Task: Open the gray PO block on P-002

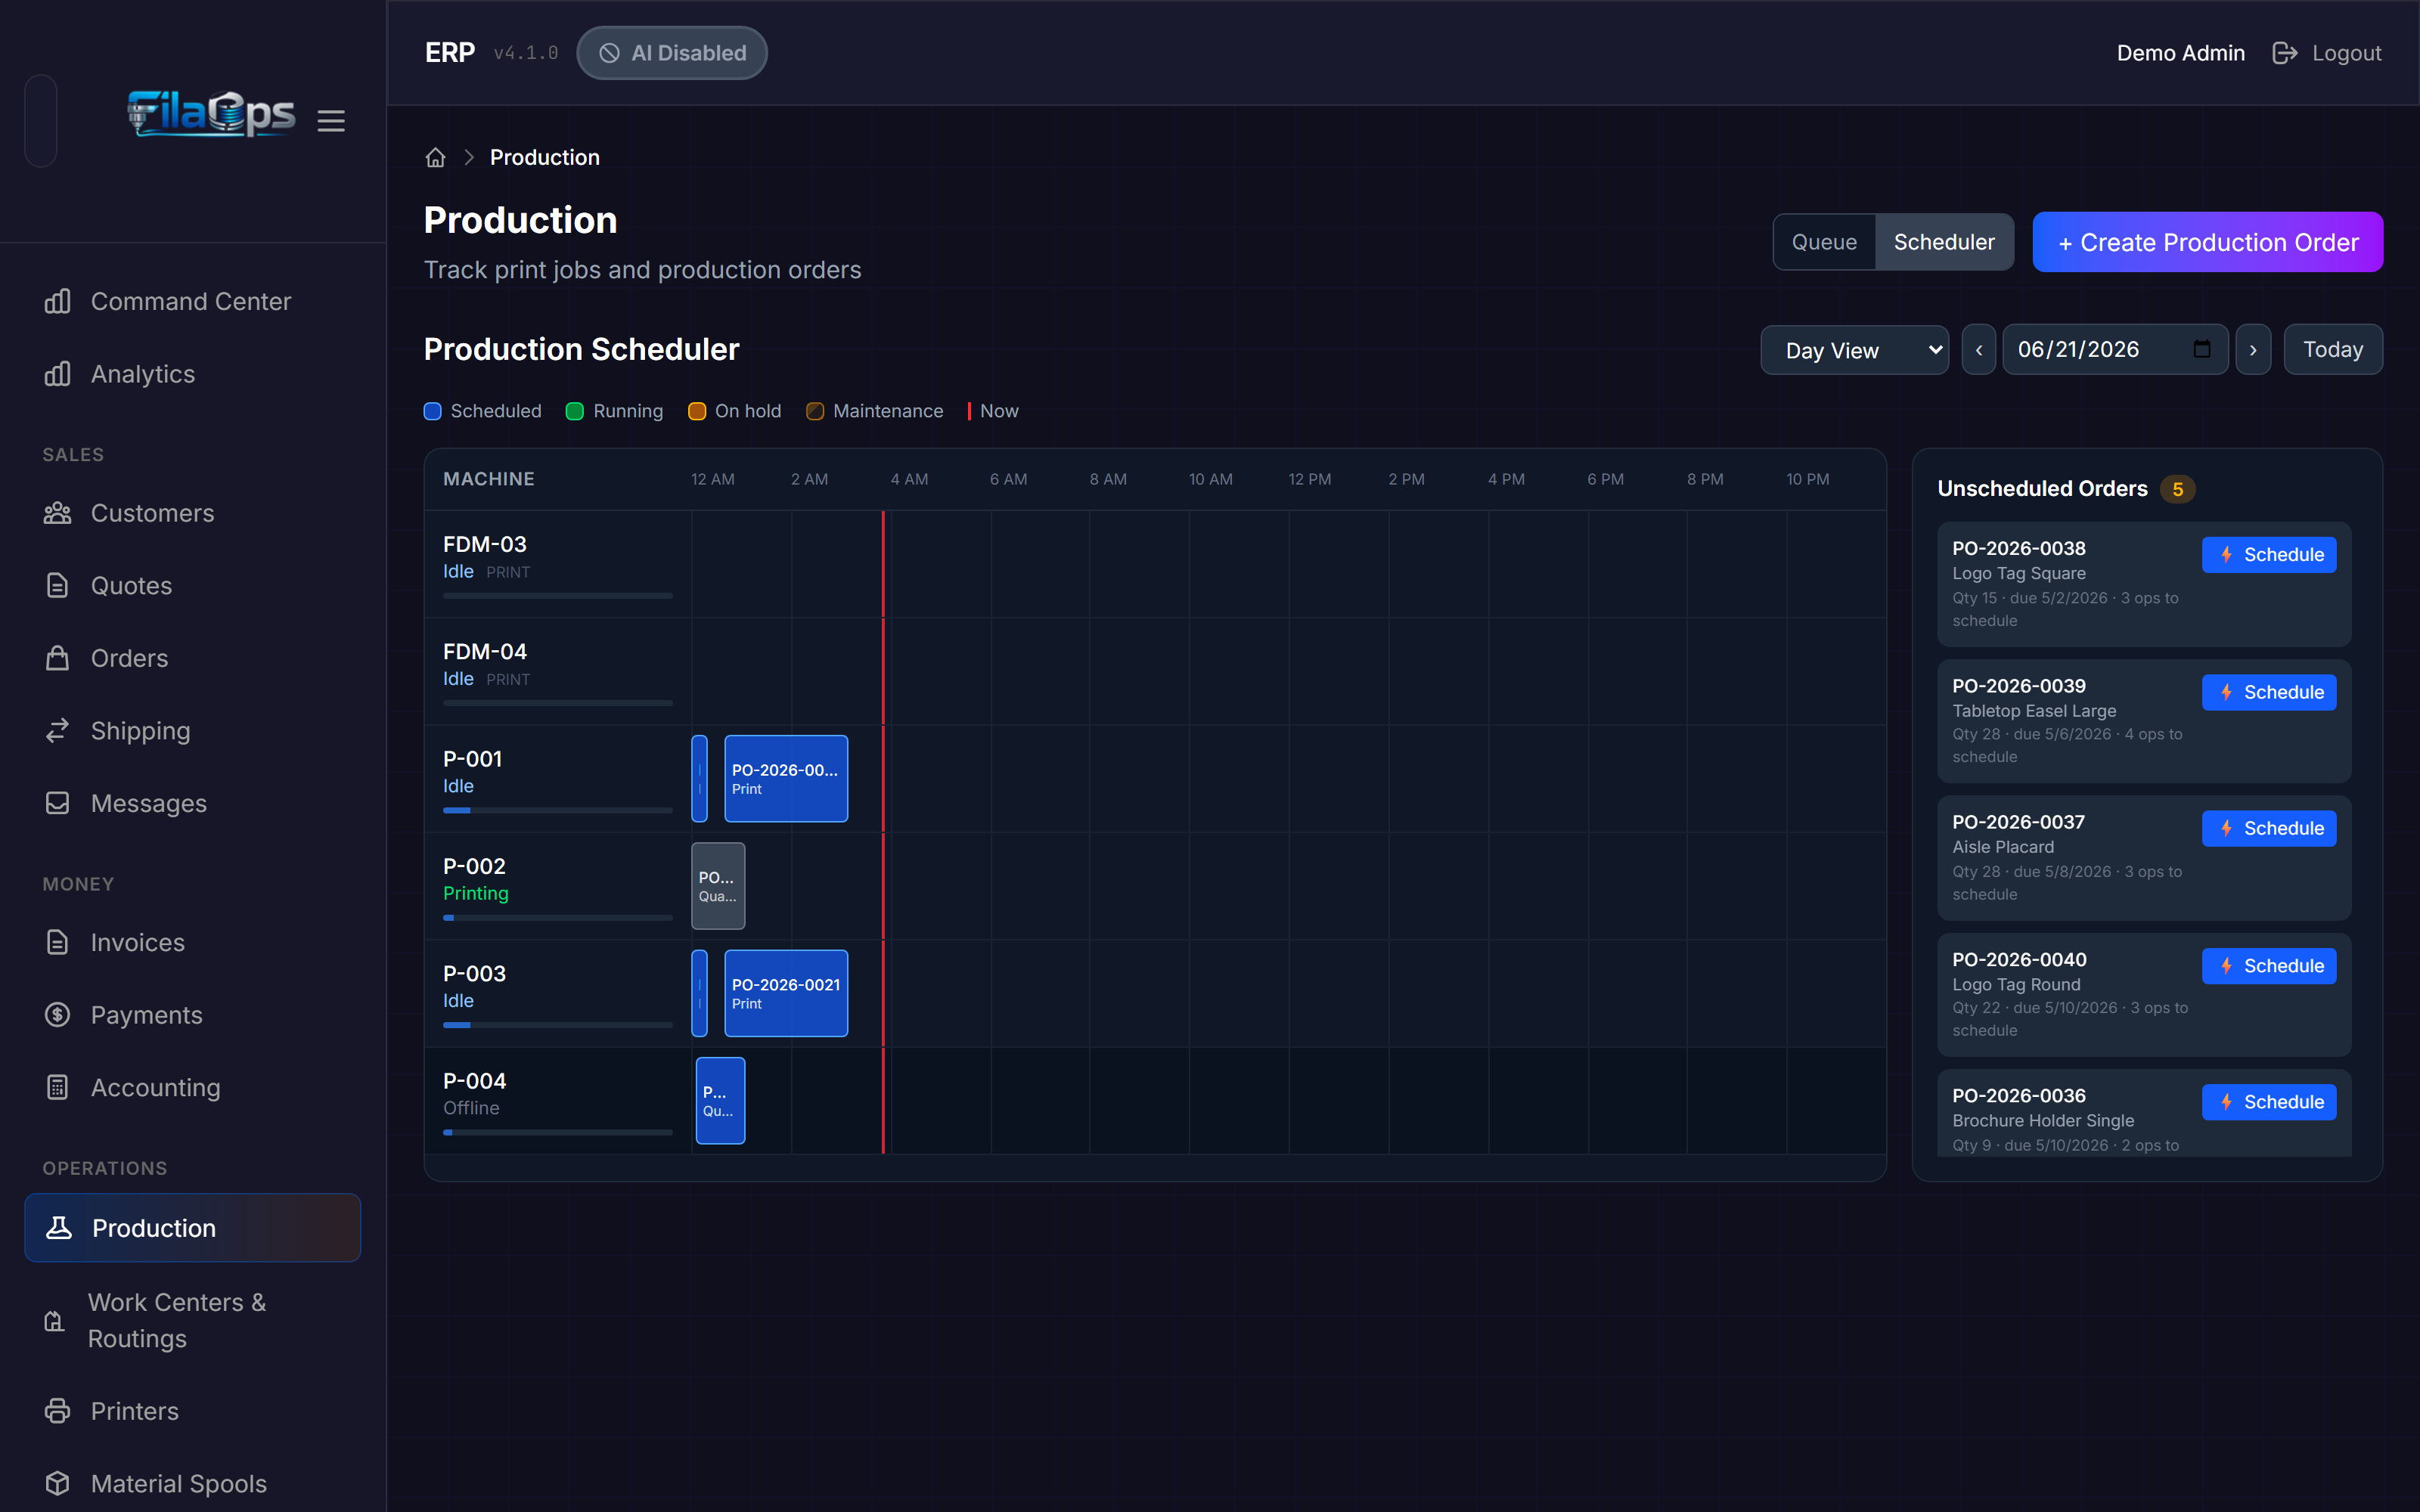Action: point(718,886)
